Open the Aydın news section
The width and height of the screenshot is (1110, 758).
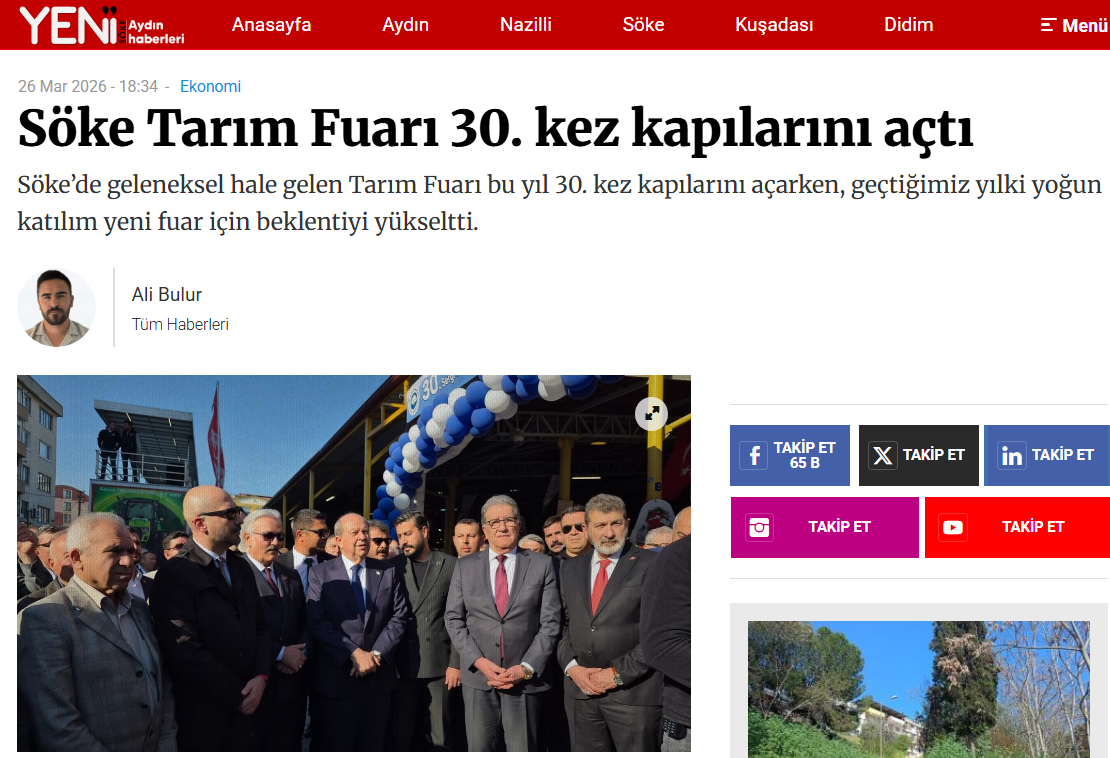406,25
